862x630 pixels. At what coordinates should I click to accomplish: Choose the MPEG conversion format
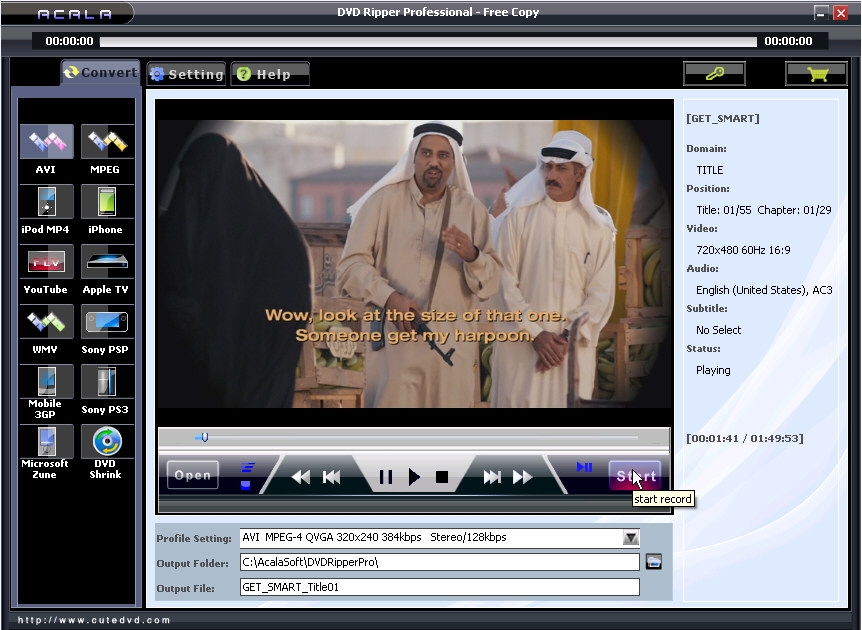[106, 143]
